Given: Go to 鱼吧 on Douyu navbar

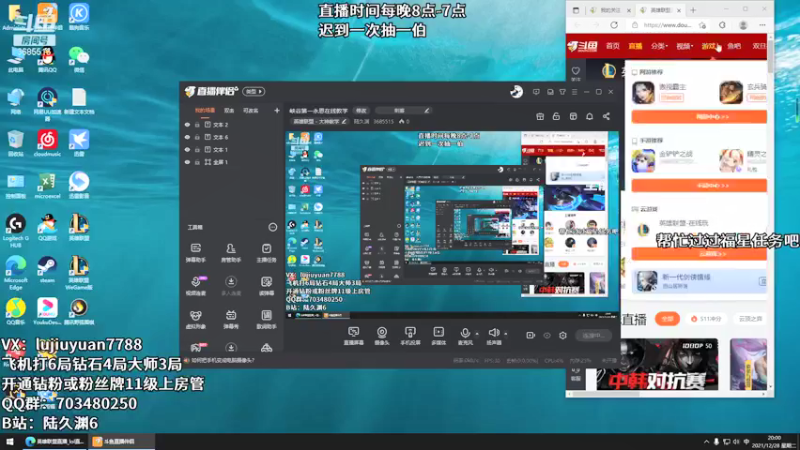Looking at the screenshot, I should (x=734, y=46).
